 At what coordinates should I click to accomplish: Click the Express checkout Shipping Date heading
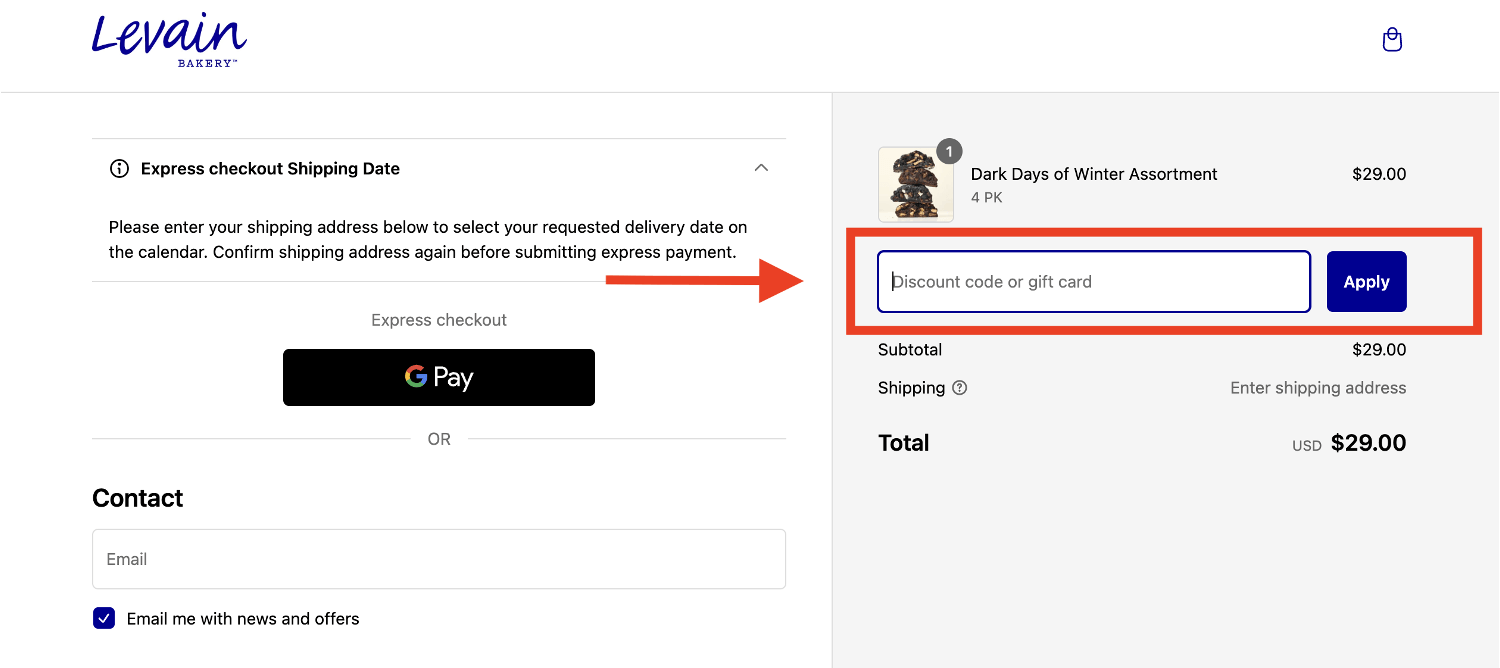pos(270,169)
